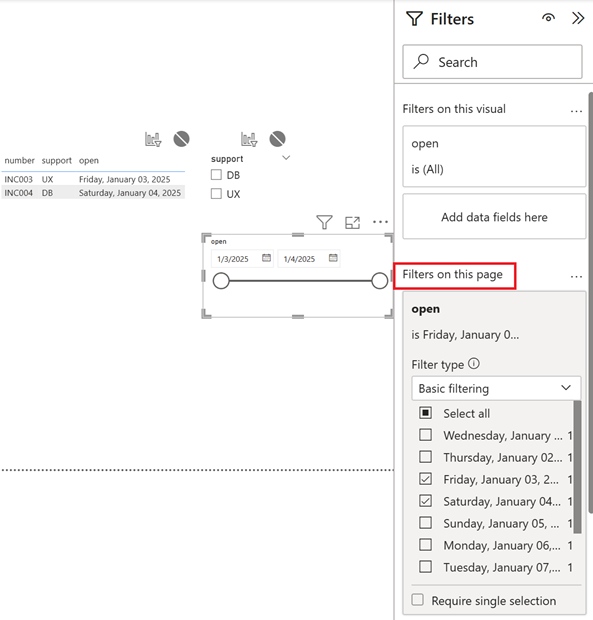Click the Filters on this page heading
Screen dimensions: 593x620
(452, 274)
